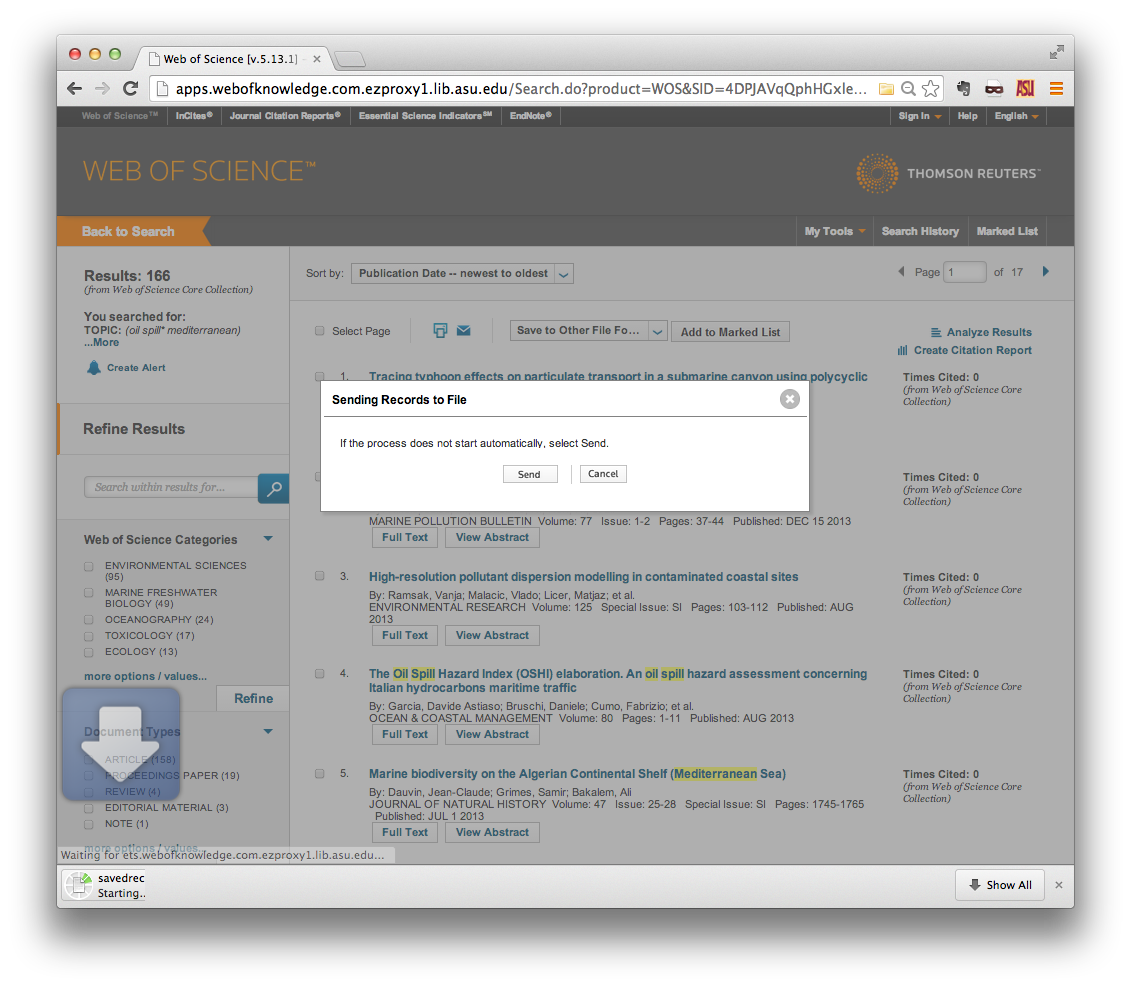
Task: Show more category options / values
Action: (x=146, y=676)
